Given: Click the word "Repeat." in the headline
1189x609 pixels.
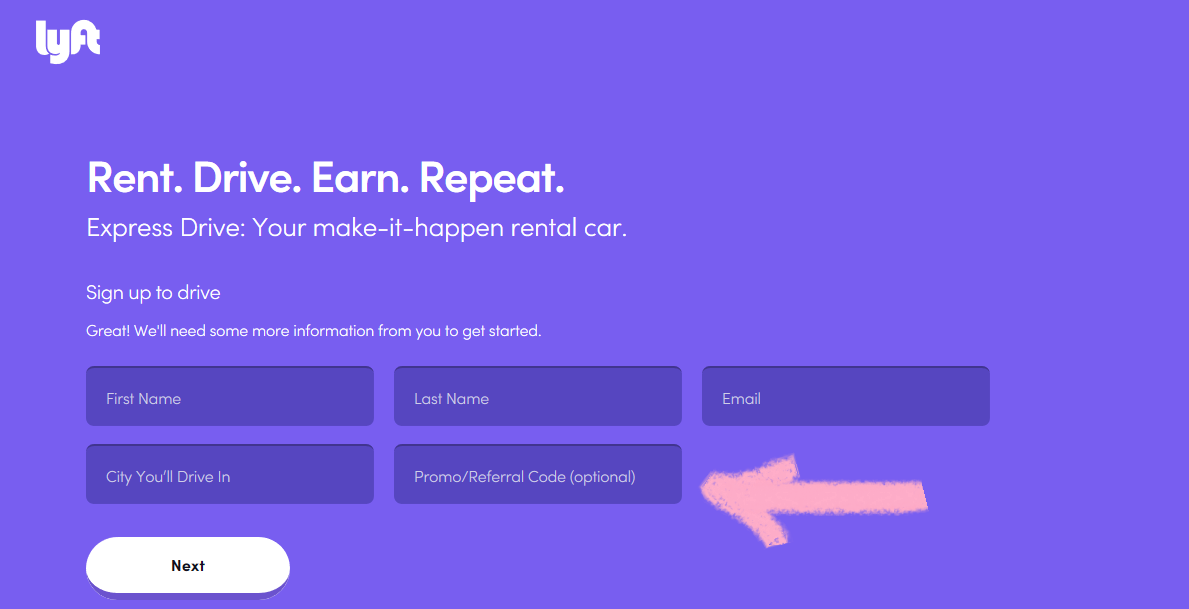Looking at the screenshot, I should point(492,178).
